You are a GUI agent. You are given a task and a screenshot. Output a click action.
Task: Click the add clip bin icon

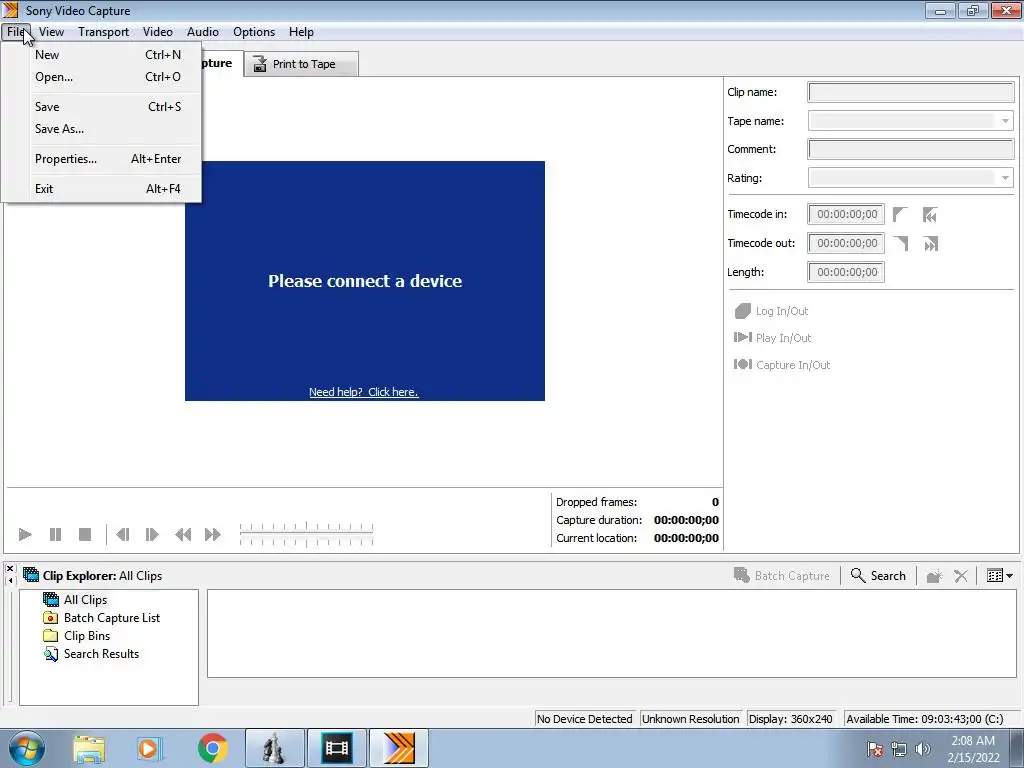[x=935, y=575]
